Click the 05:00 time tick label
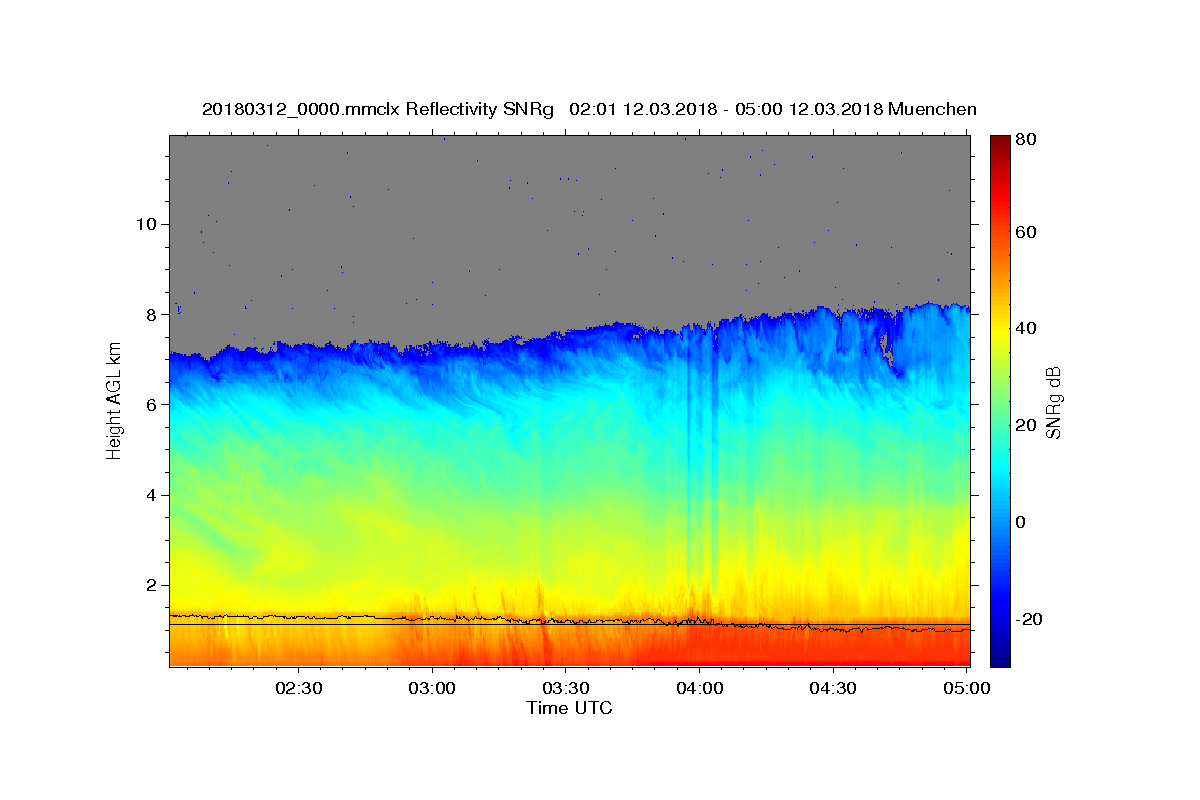 pyautogui.click(x=966, y=688)
